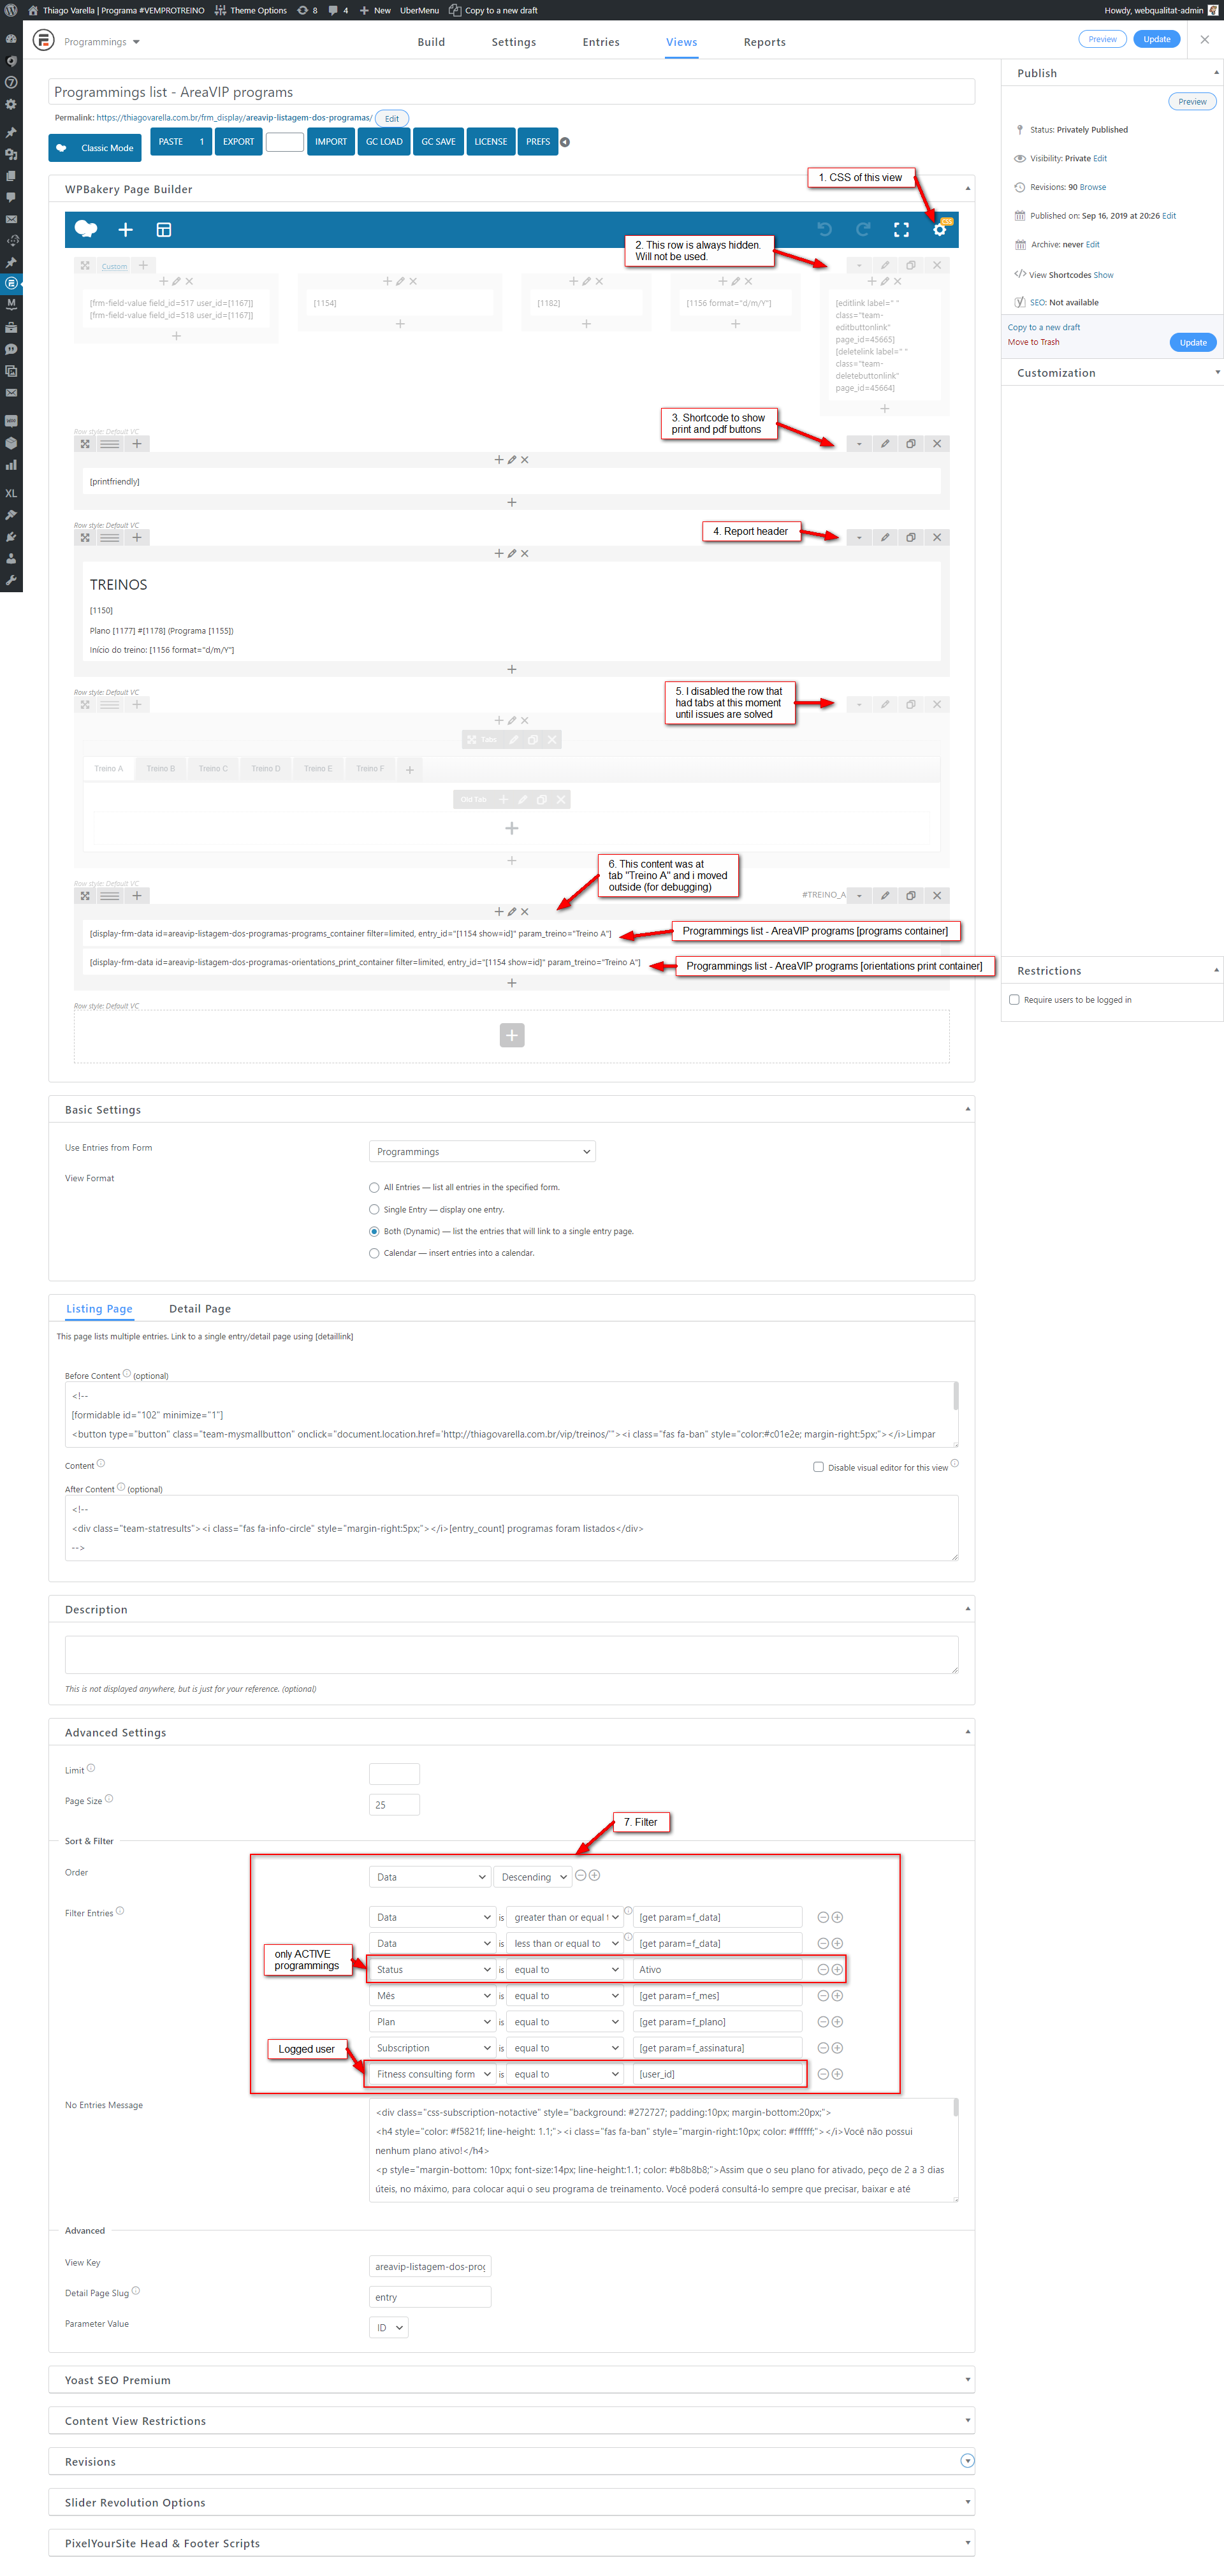Open WPBakery page settings gear icon
Viewport: 1224px width, 2576px height.
click(939, 230)
